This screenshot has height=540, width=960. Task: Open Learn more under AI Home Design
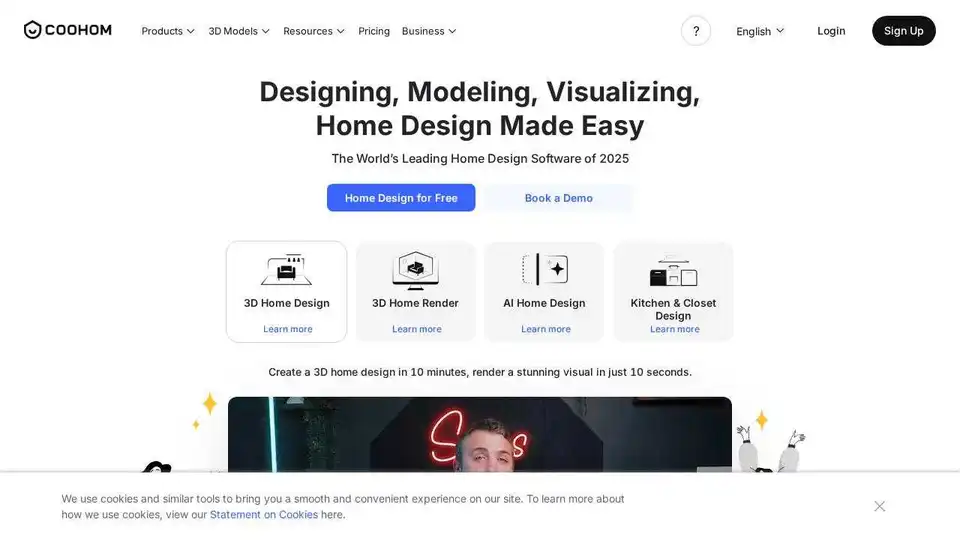(545, 329)
